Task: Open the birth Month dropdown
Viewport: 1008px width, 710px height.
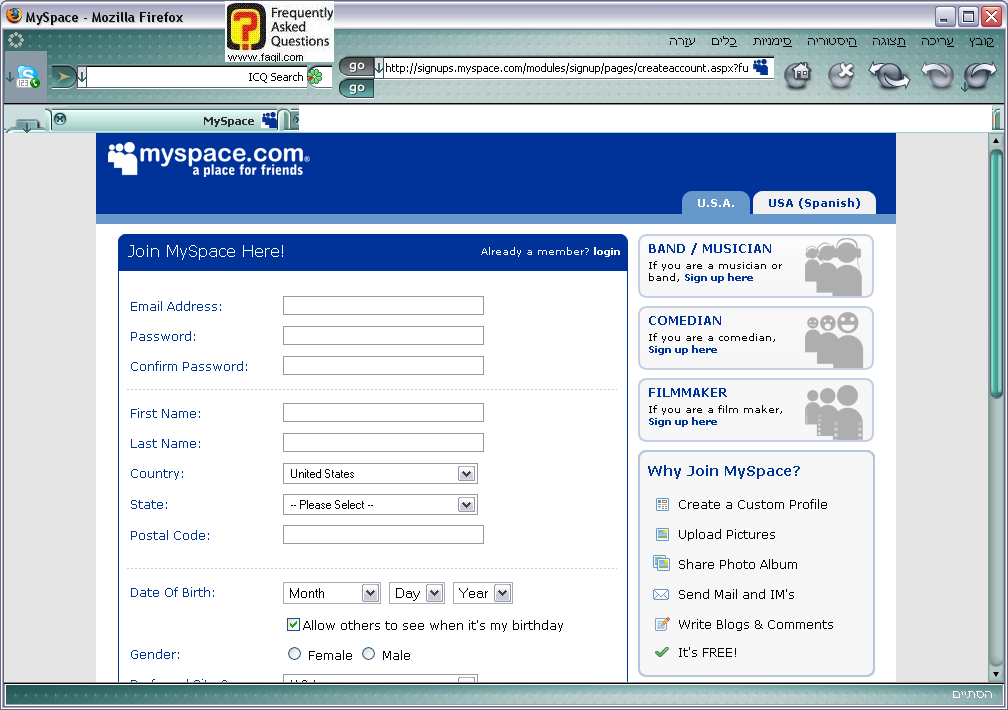Action: tap(331, 593)
